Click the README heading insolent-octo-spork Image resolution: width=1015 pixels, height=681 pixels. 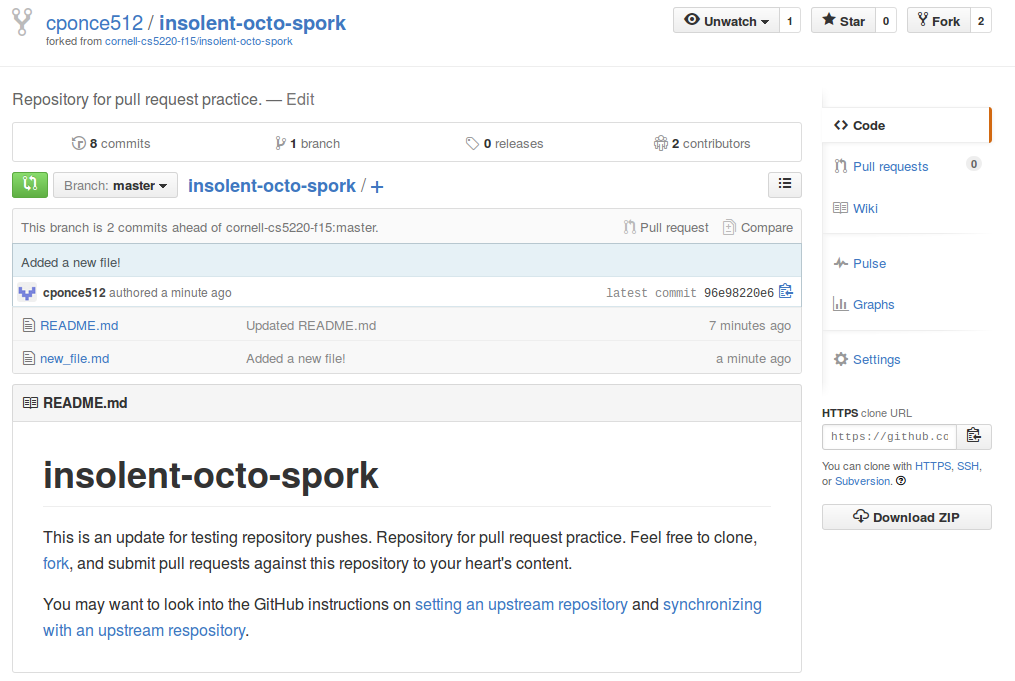click(x=210, y=476)
